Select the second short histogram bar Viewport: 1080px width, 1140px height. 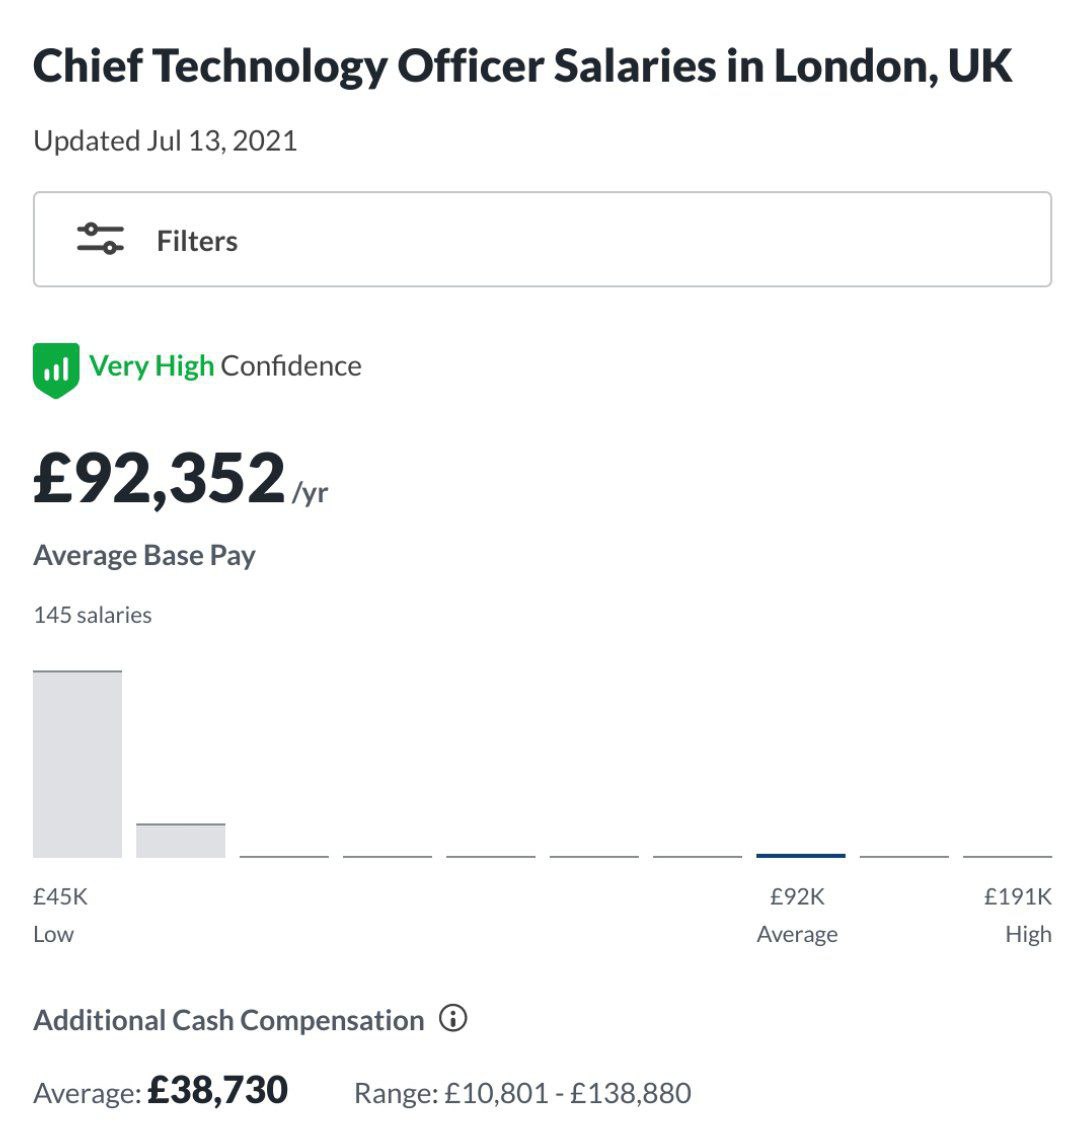[180, 840]
